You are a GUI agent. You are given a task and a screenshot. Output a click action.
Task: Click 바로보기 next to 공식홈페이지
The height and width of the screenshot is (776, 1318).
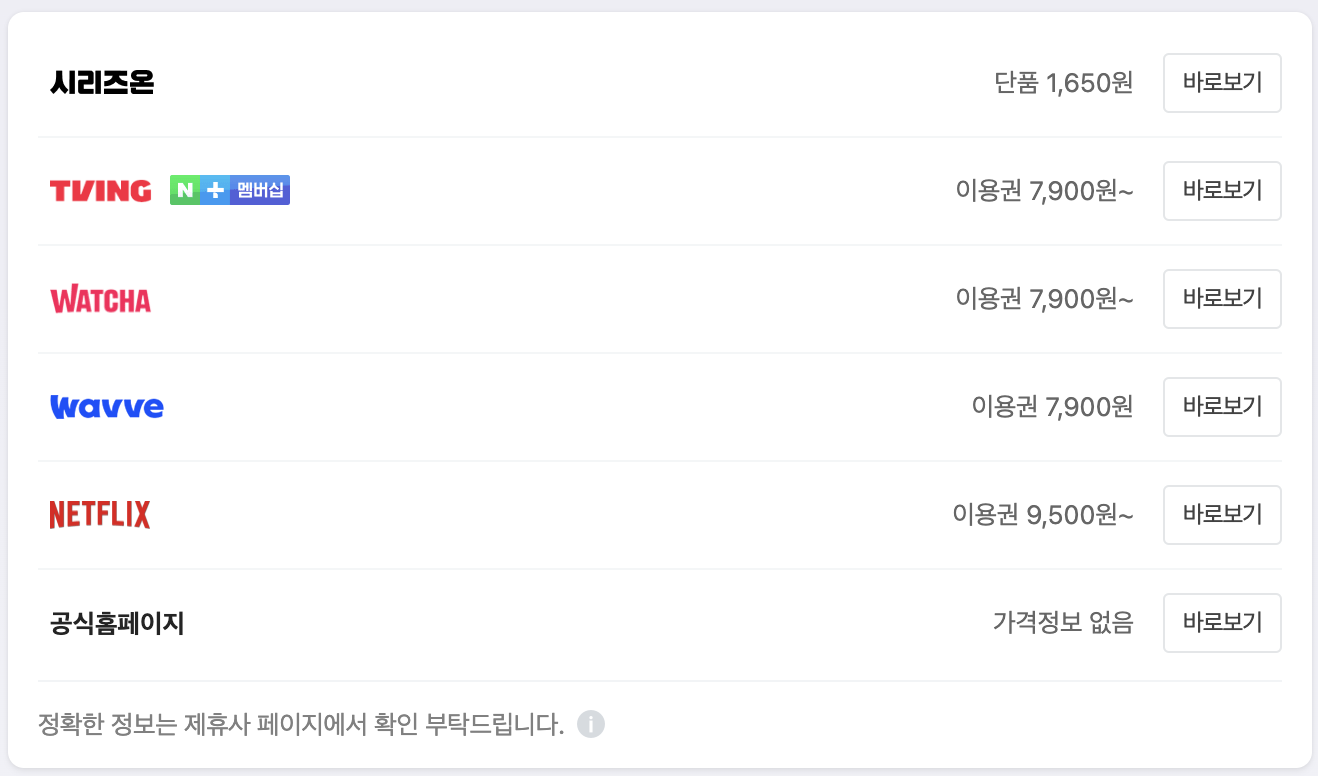click(1221, 622)
